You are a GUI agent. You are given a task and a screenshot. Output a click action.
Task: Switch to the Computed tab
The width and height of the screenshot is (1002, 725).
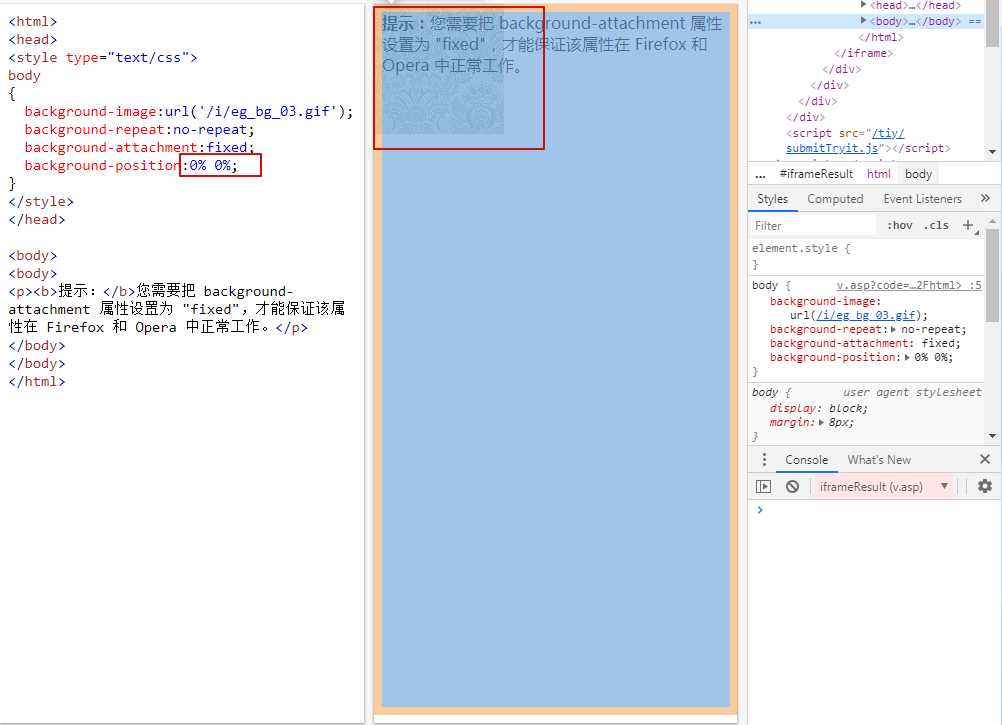[835, 199]
